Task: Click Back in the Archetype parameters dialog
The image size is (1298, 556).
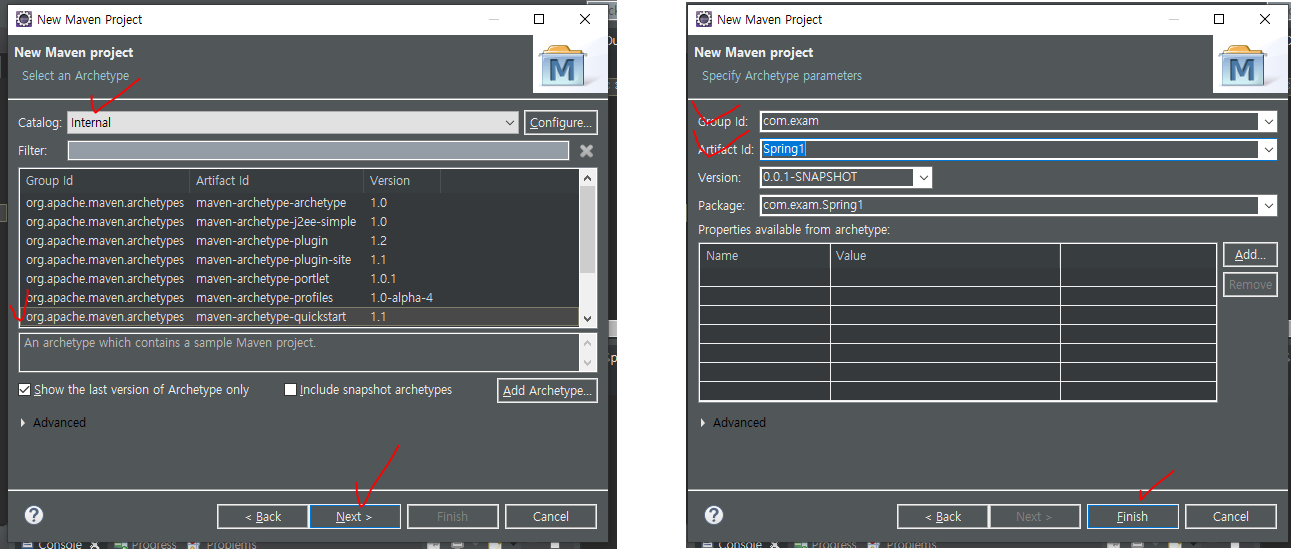Action: (943, 516)
